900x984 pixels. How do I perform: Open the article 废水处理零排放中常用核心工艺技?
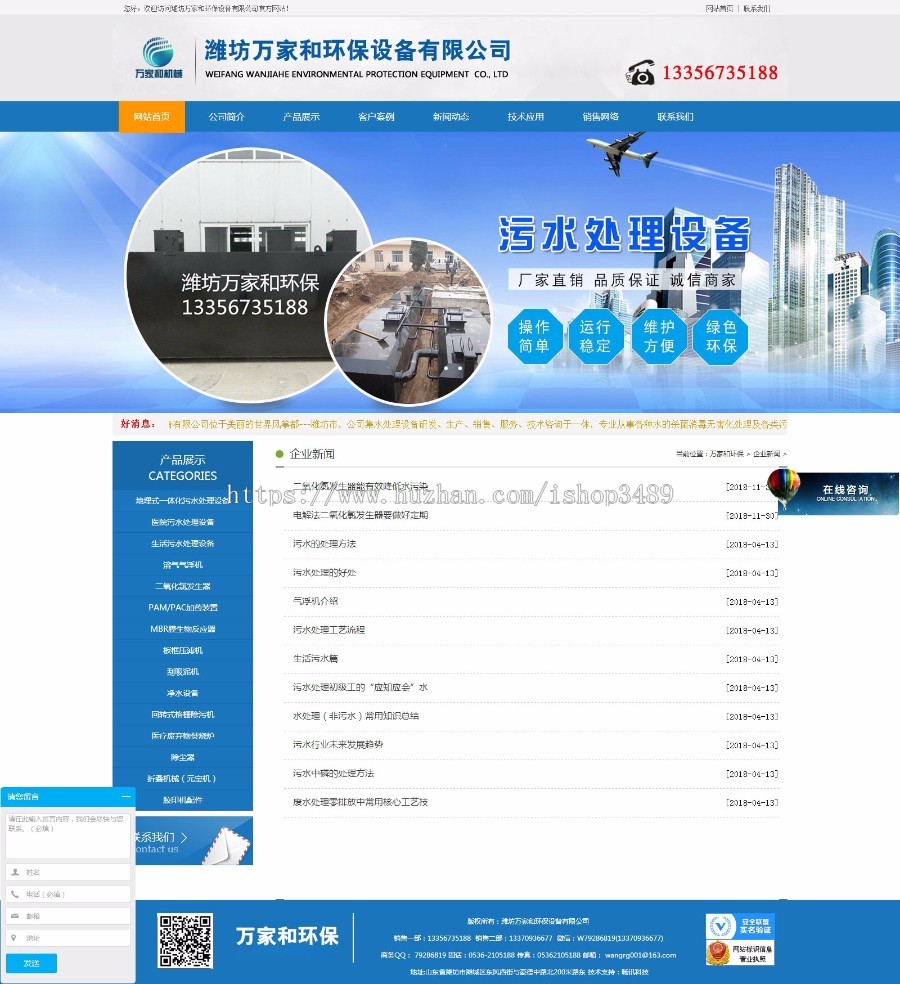point(360,802)
